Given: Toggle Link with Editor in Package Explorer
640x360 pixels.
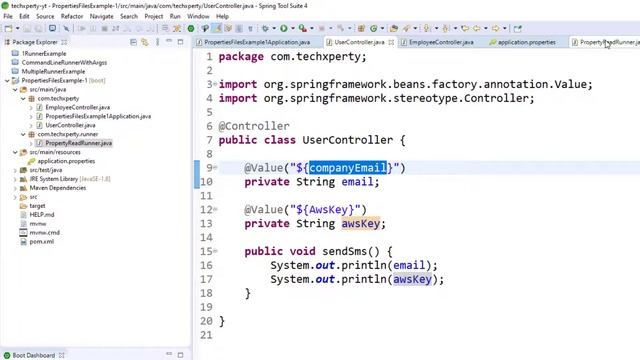Looking at the screenshot, I should click(145, 42).
